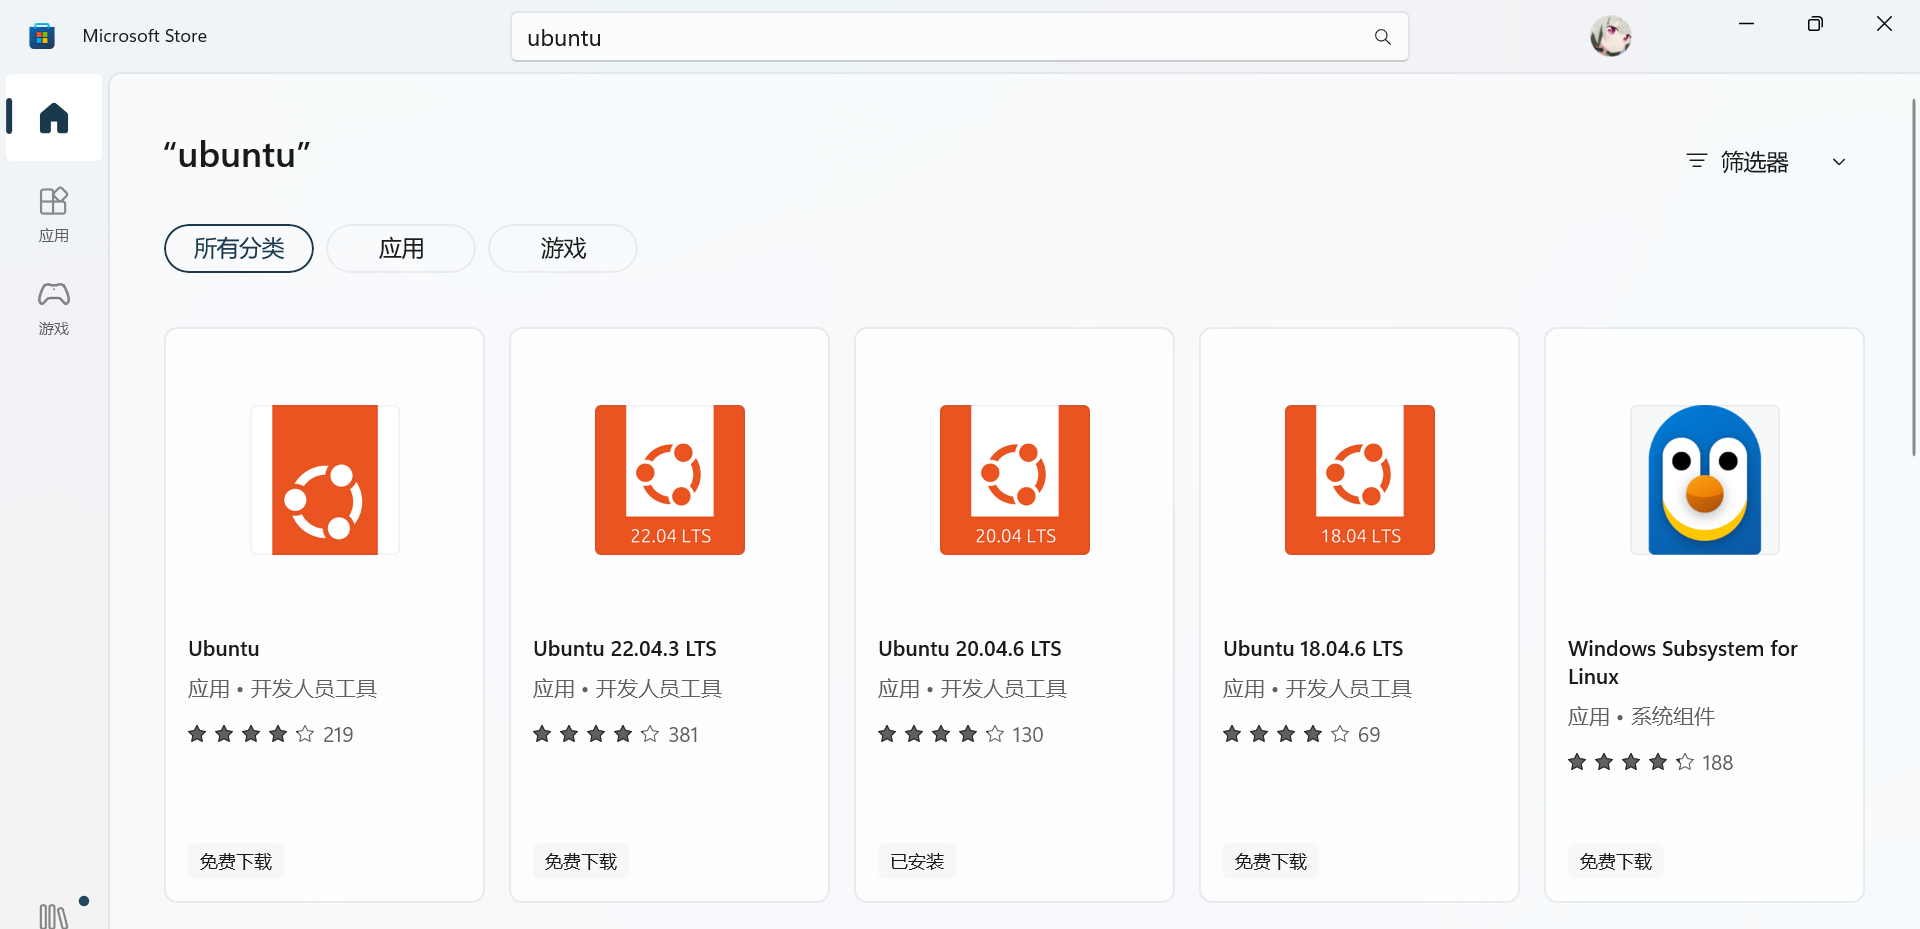Image resolution: width=1920 pixels, height=929 pixels.
Task: Click the Ubuntu app icon thumbnail
Action: tap(325, 480)
